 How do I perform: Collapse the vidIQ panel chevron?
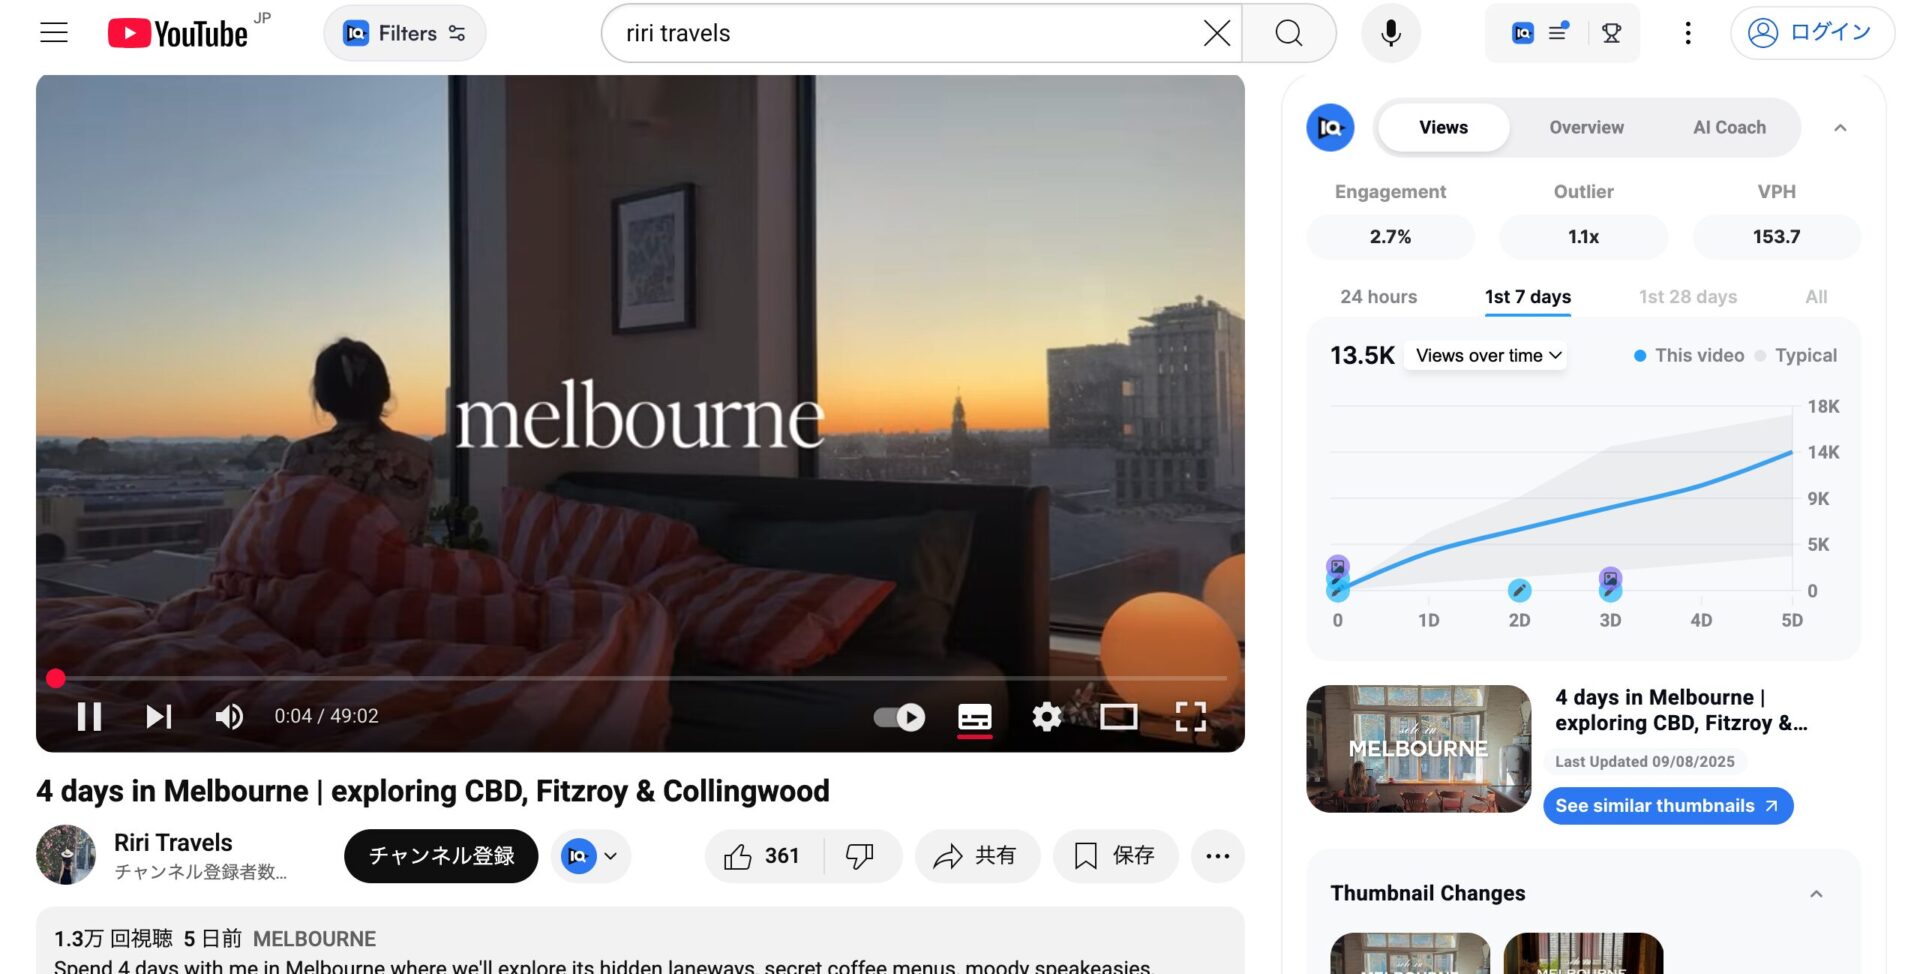1840,128
